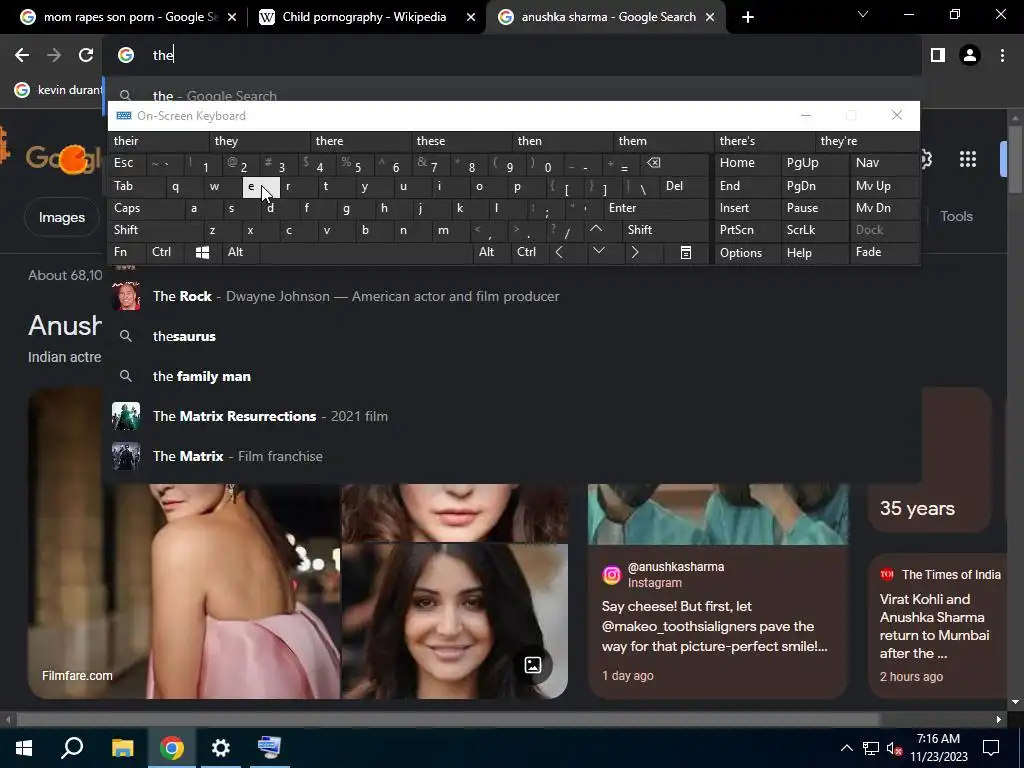Select the Images filter chip
The image size is (1024, 768).
click(61, 217)
